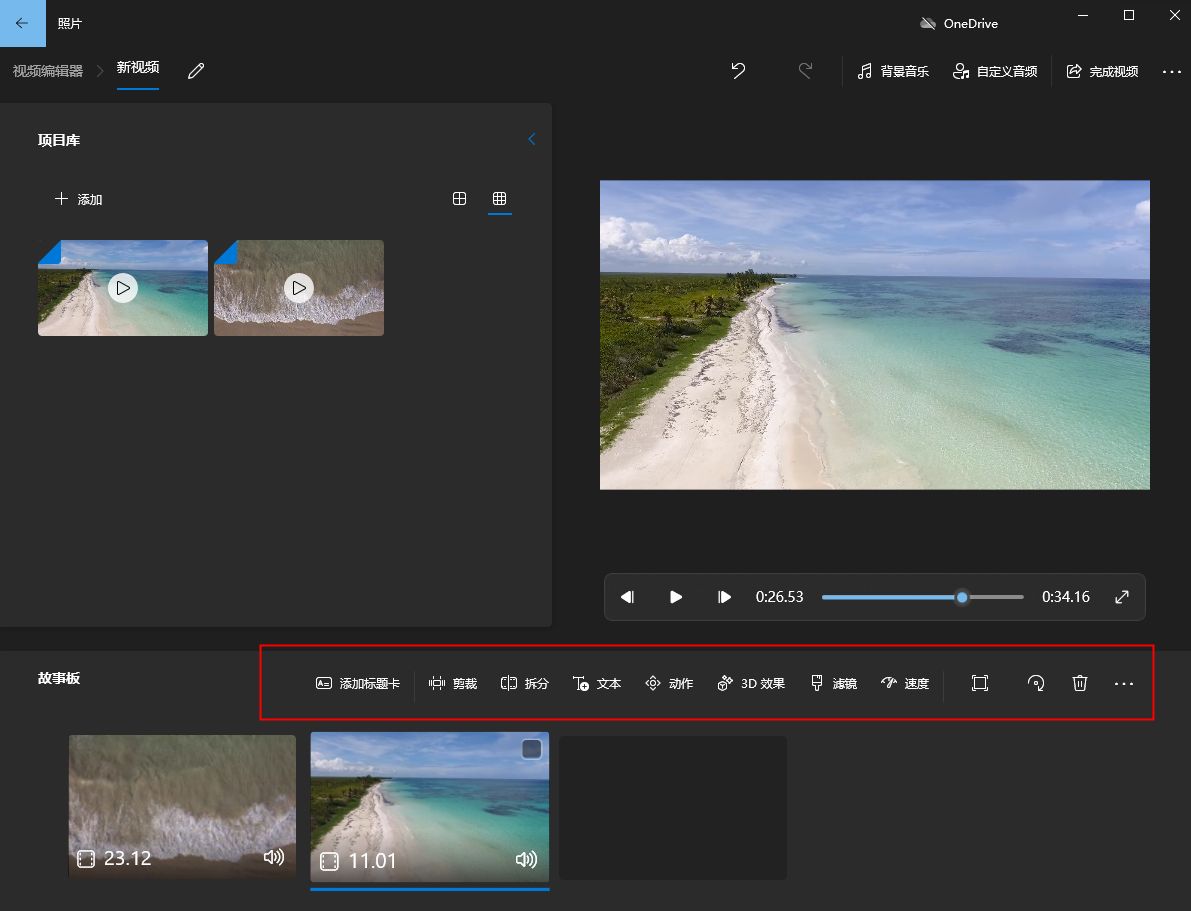
Task: Delete selected clip with trash icon
Action: [x=1080, y=683]
